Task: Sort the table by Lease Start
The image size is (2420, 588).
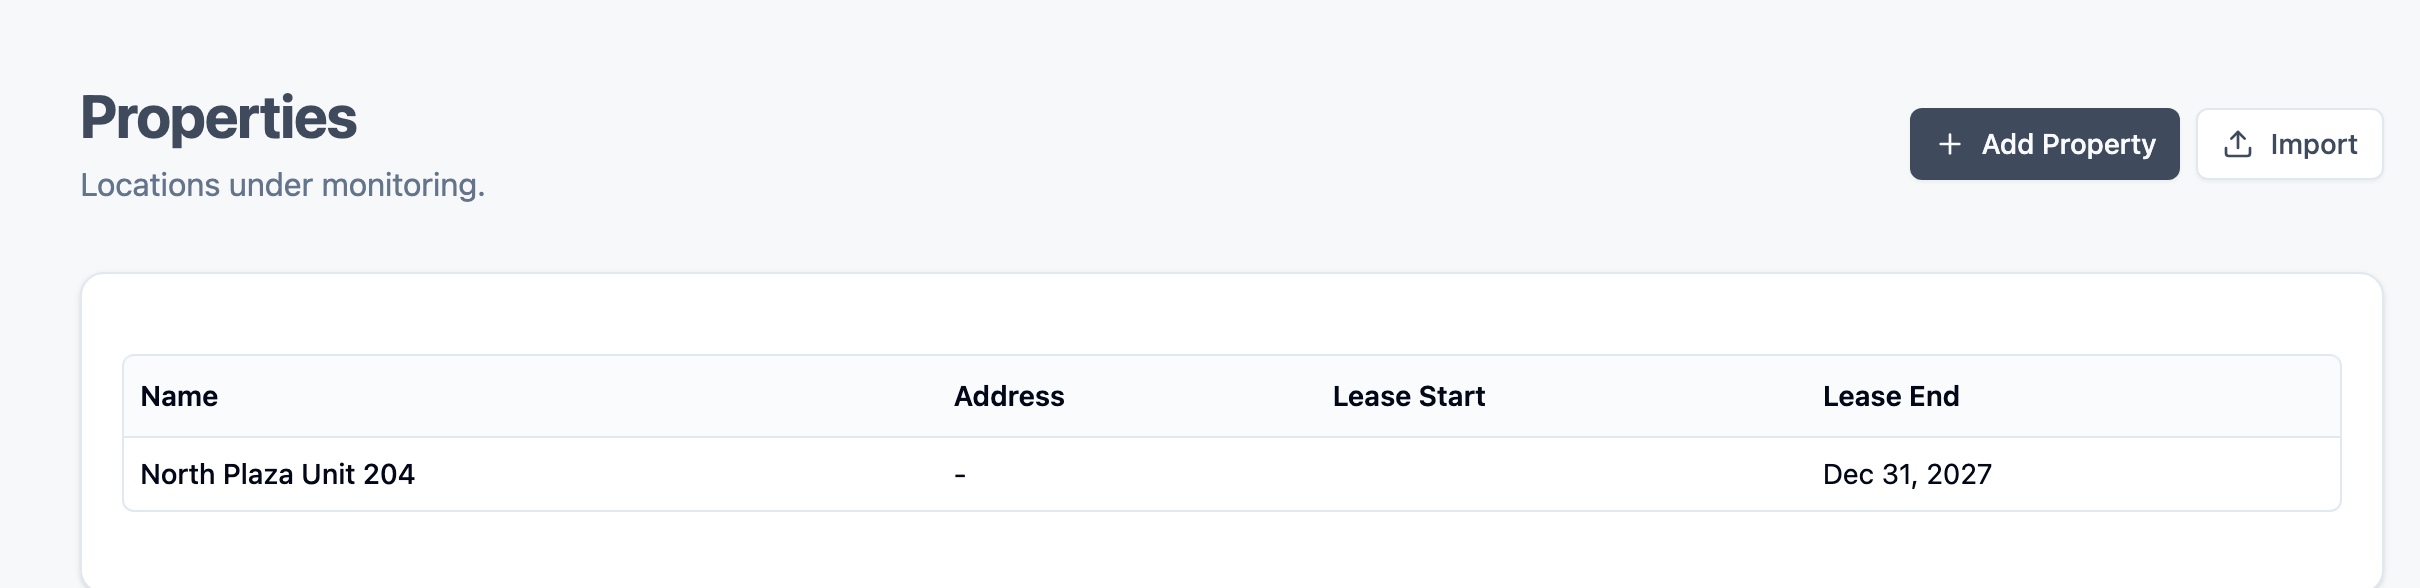Action: coord(1409,396)
